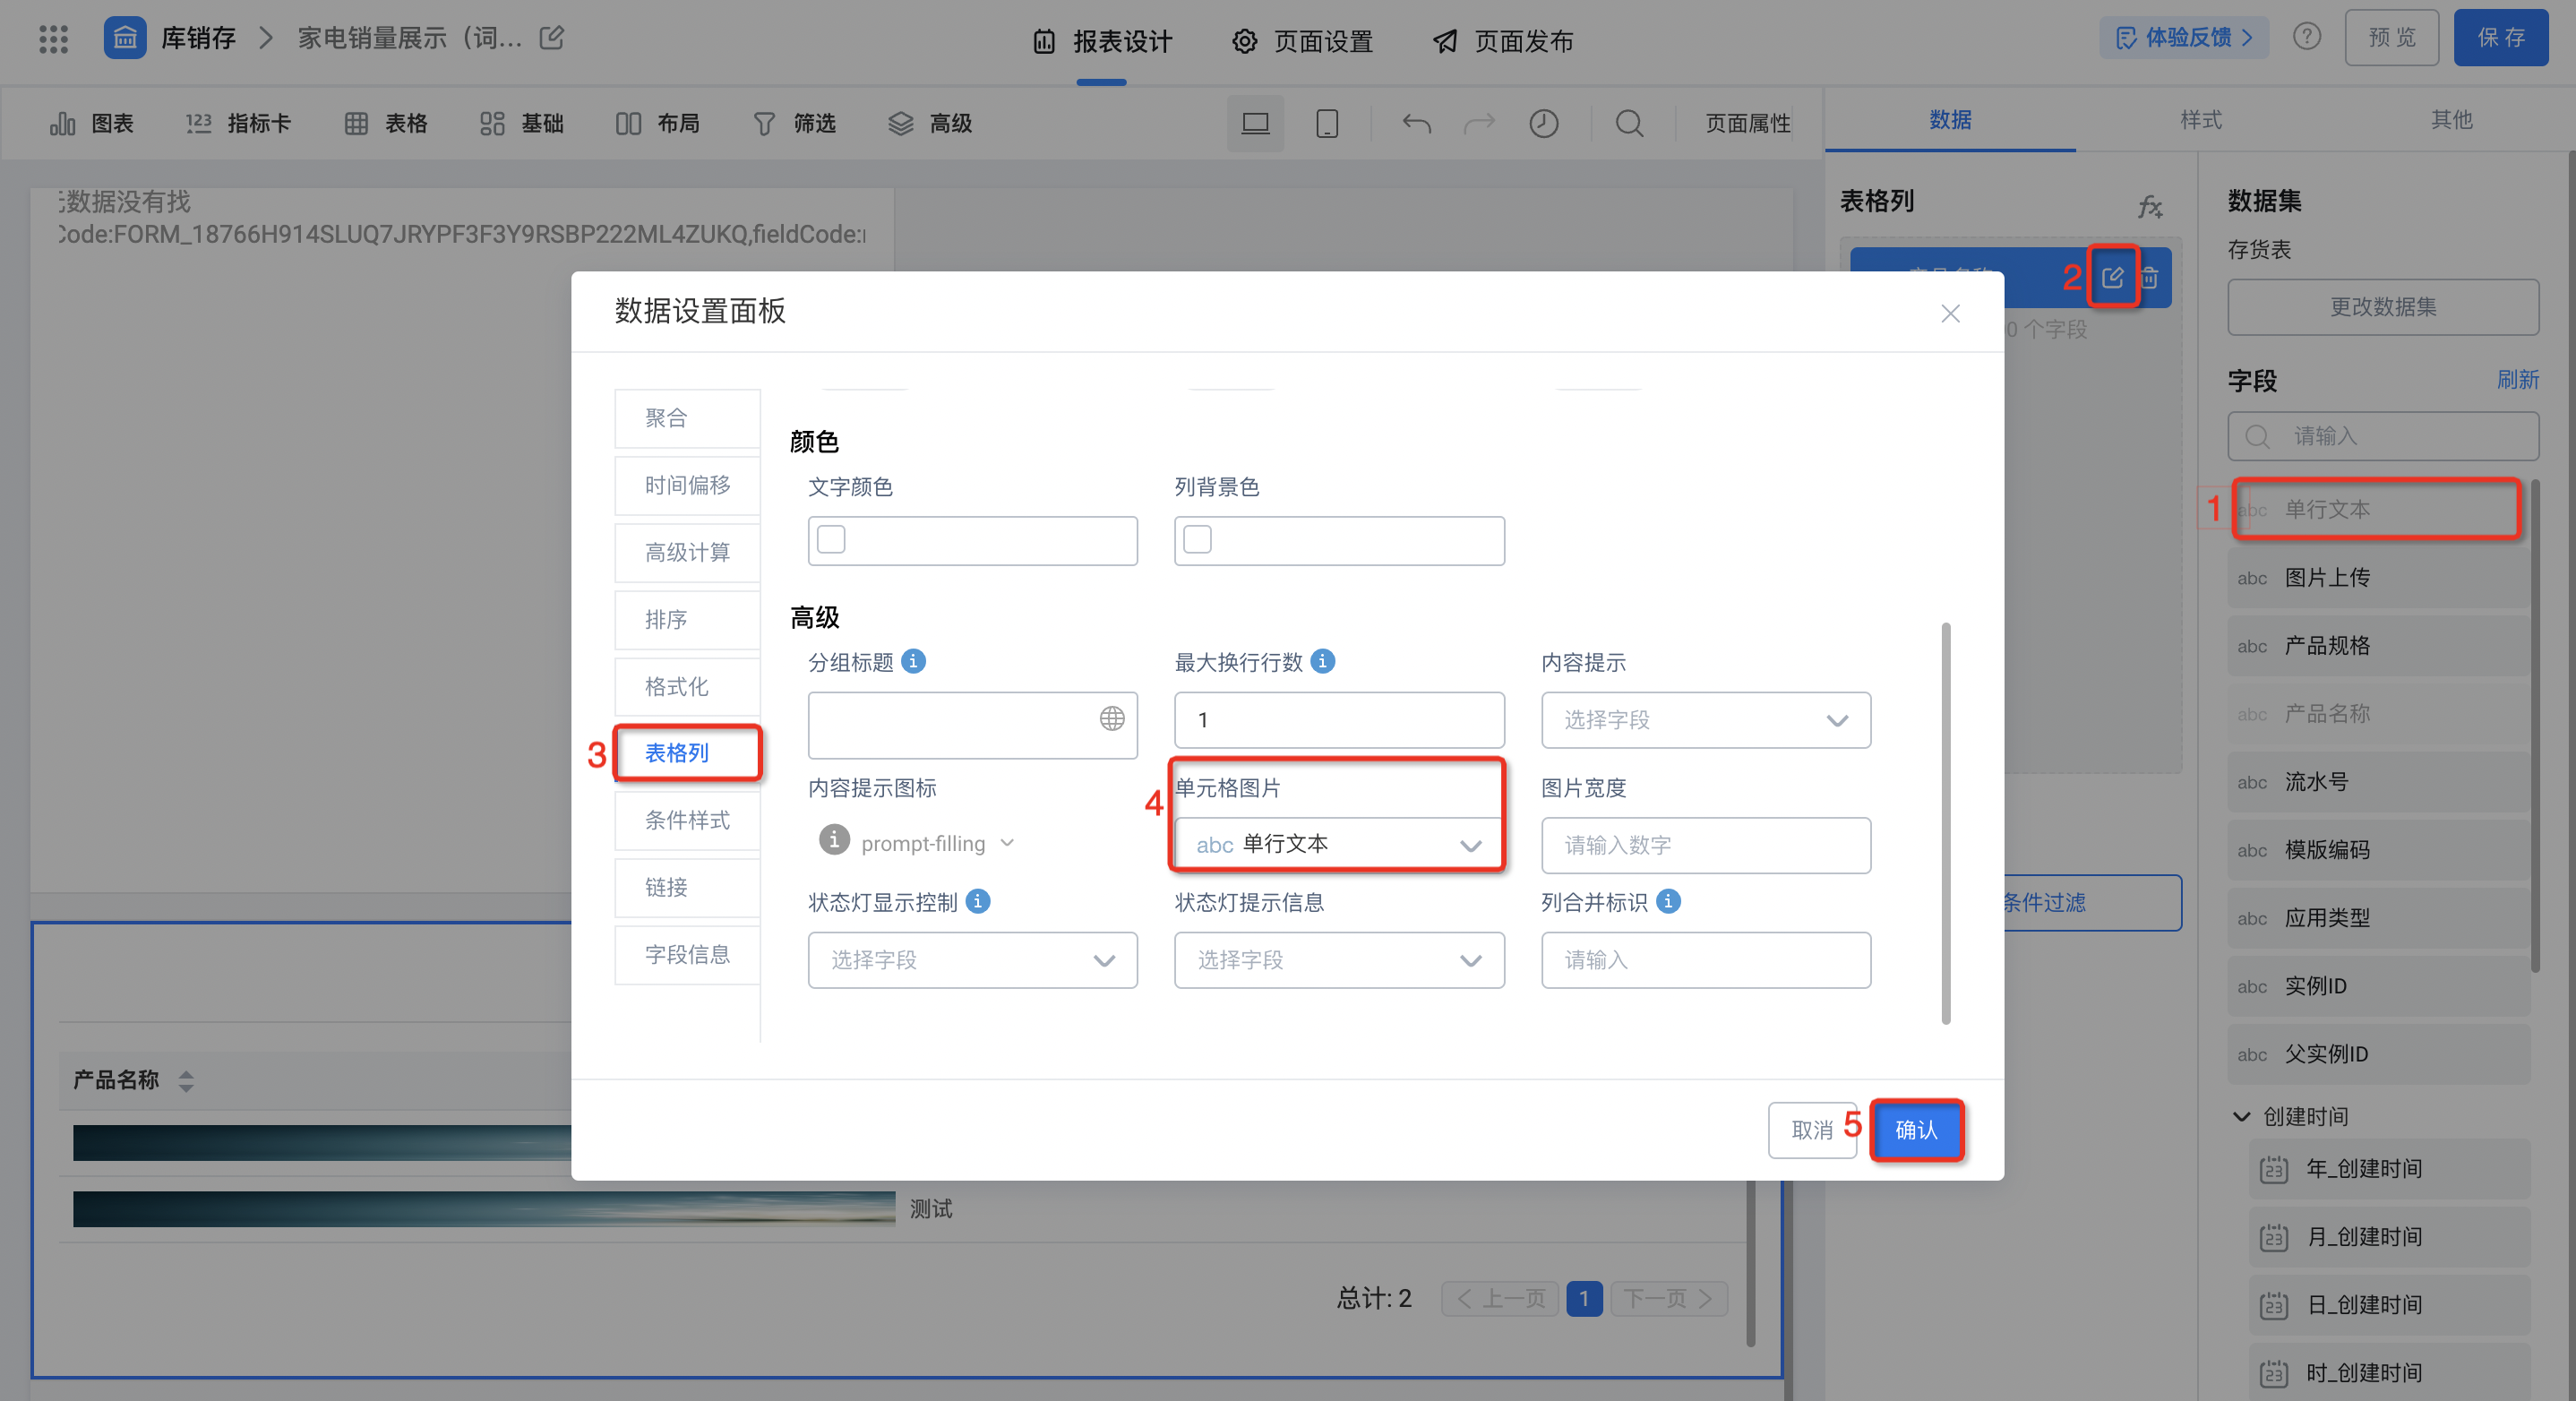This screenshot has width=2576, height=1401.
Task: Click the search magnifier in toolbar
Action: click(x=1629, y=123)
